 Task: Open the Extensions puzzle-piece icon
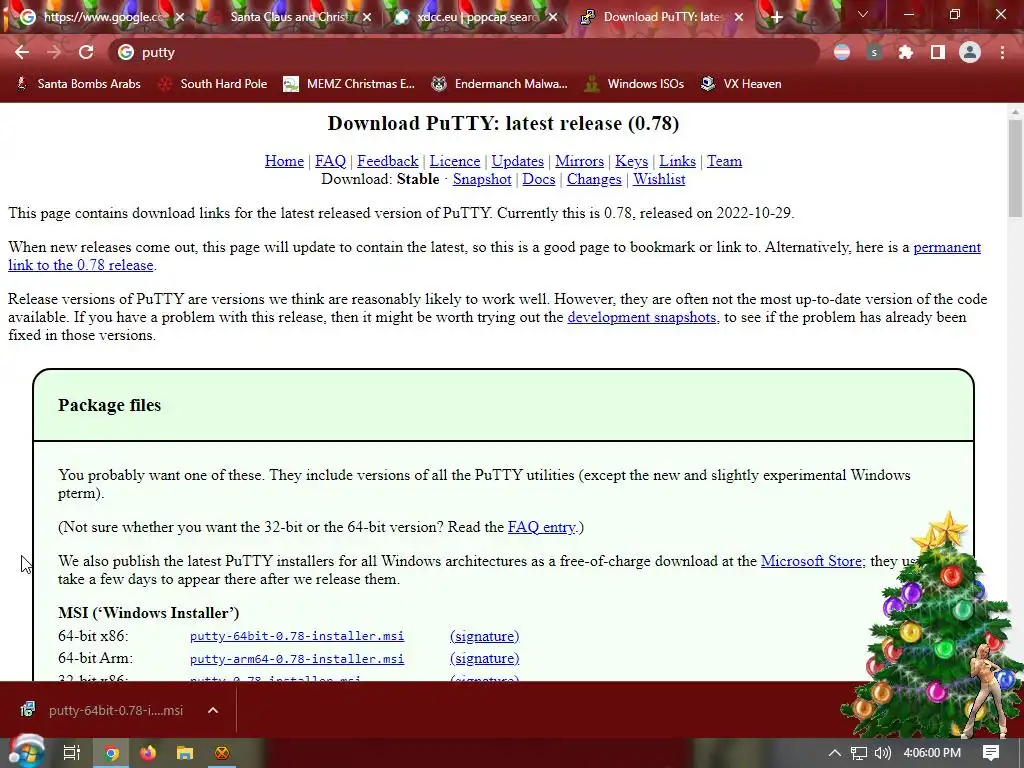click(x=906, y=52)
